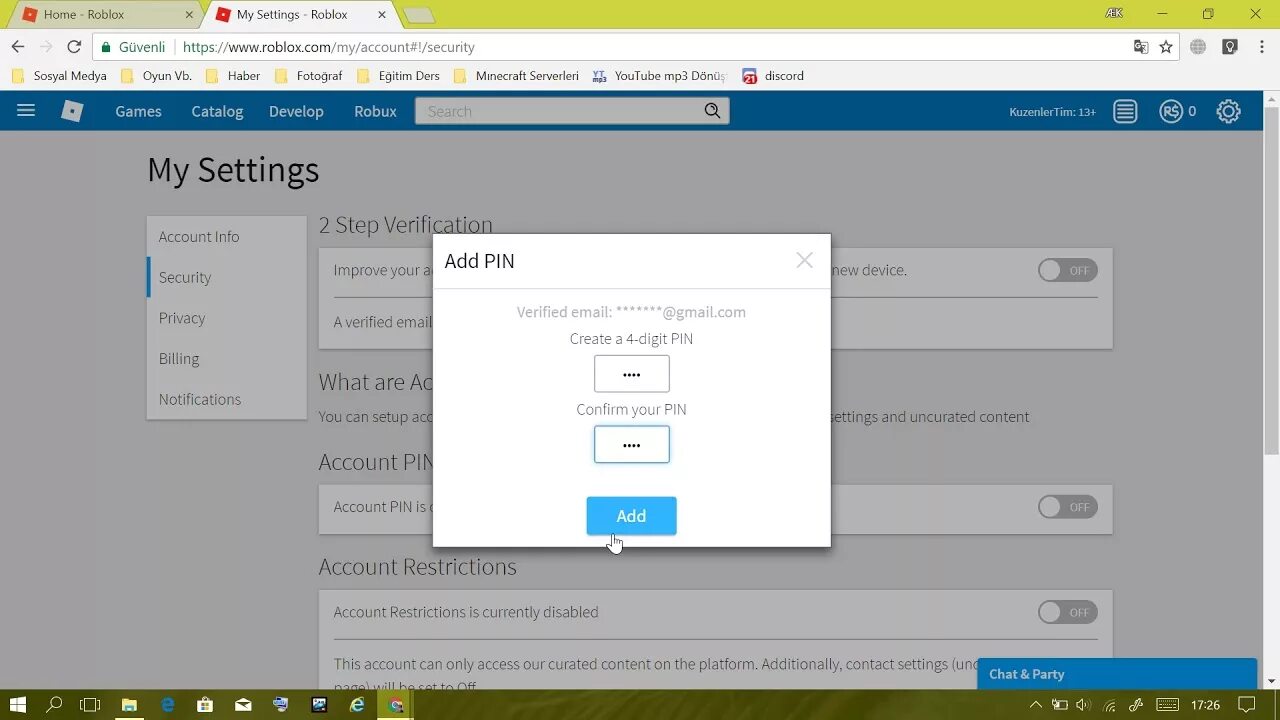Image resolution: width=1280 pixels, height=720 pixels.
Task: Open the Roblox hamburger navigation menu
Action: (x=26, y=111)
